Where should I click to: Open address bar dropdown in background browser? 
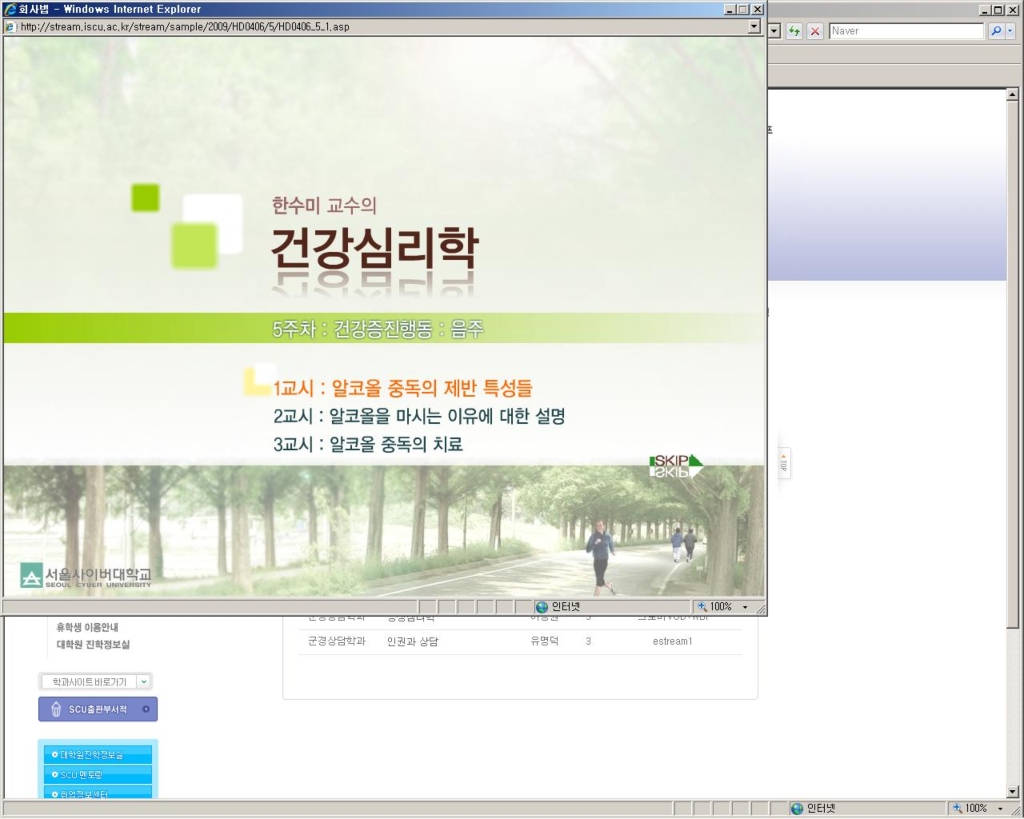tap(775, 31)
